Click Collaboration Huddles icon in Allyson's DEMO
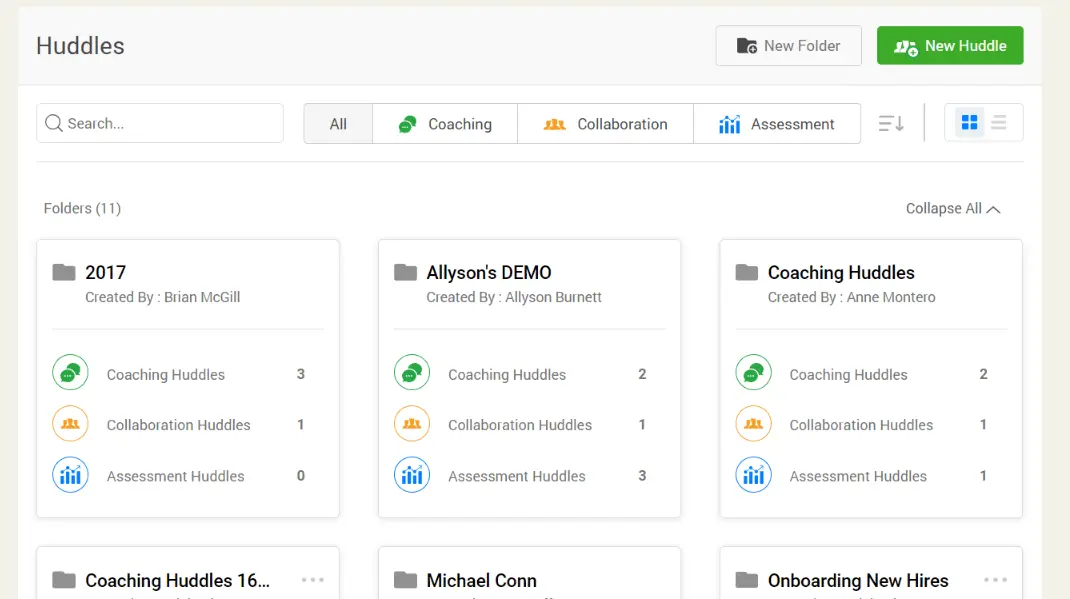The width and height of the screenshot is (1070, 599). pos(412,424)
